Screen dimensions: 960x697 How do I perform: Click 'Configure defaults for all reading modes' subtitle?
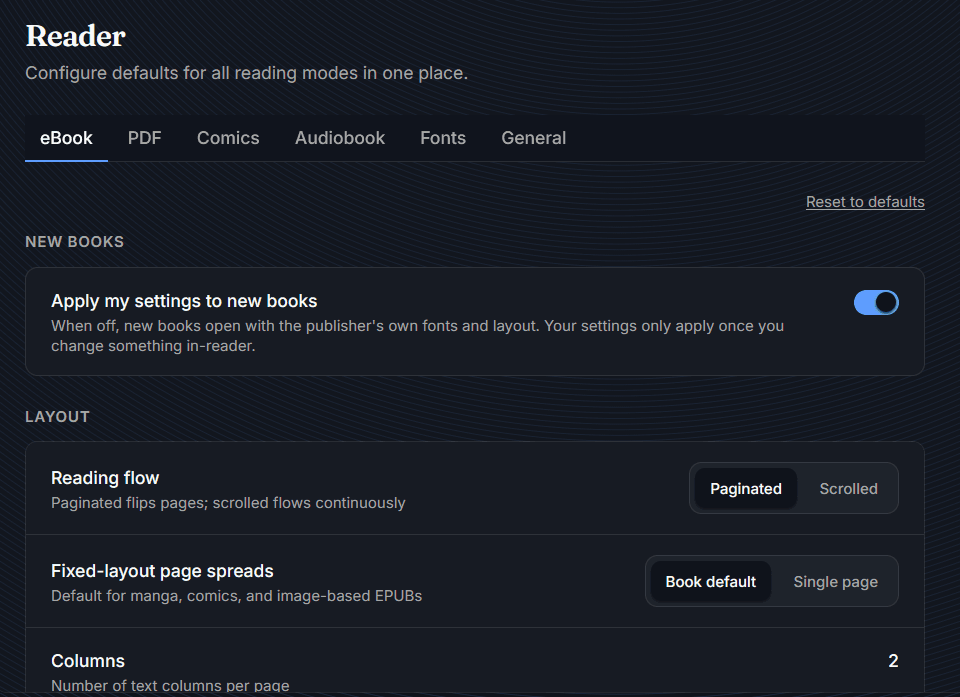pos(246,73)
